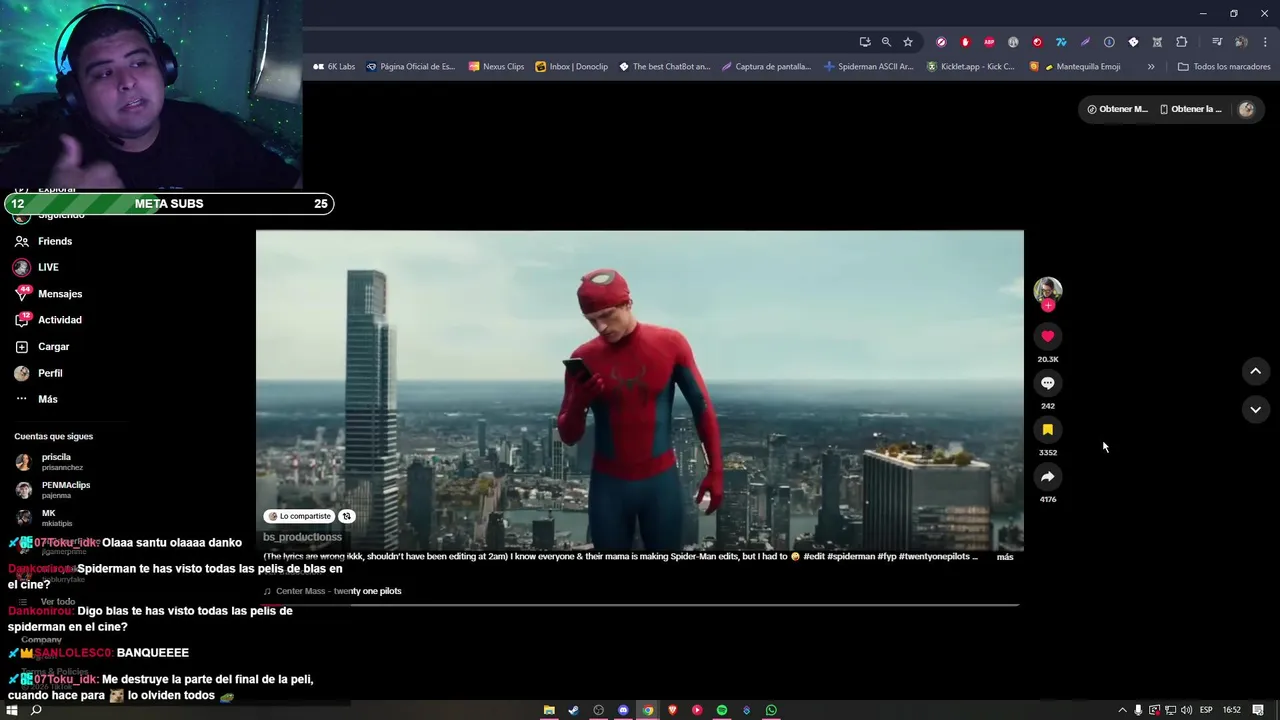Open the ABP extension icon
This screenshot has width=1280, height=720.
point(989,42)
